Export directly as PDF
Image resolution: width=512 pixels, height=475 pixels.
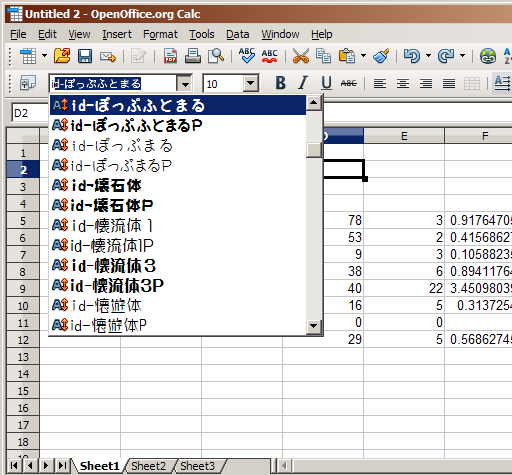point(170,56)
